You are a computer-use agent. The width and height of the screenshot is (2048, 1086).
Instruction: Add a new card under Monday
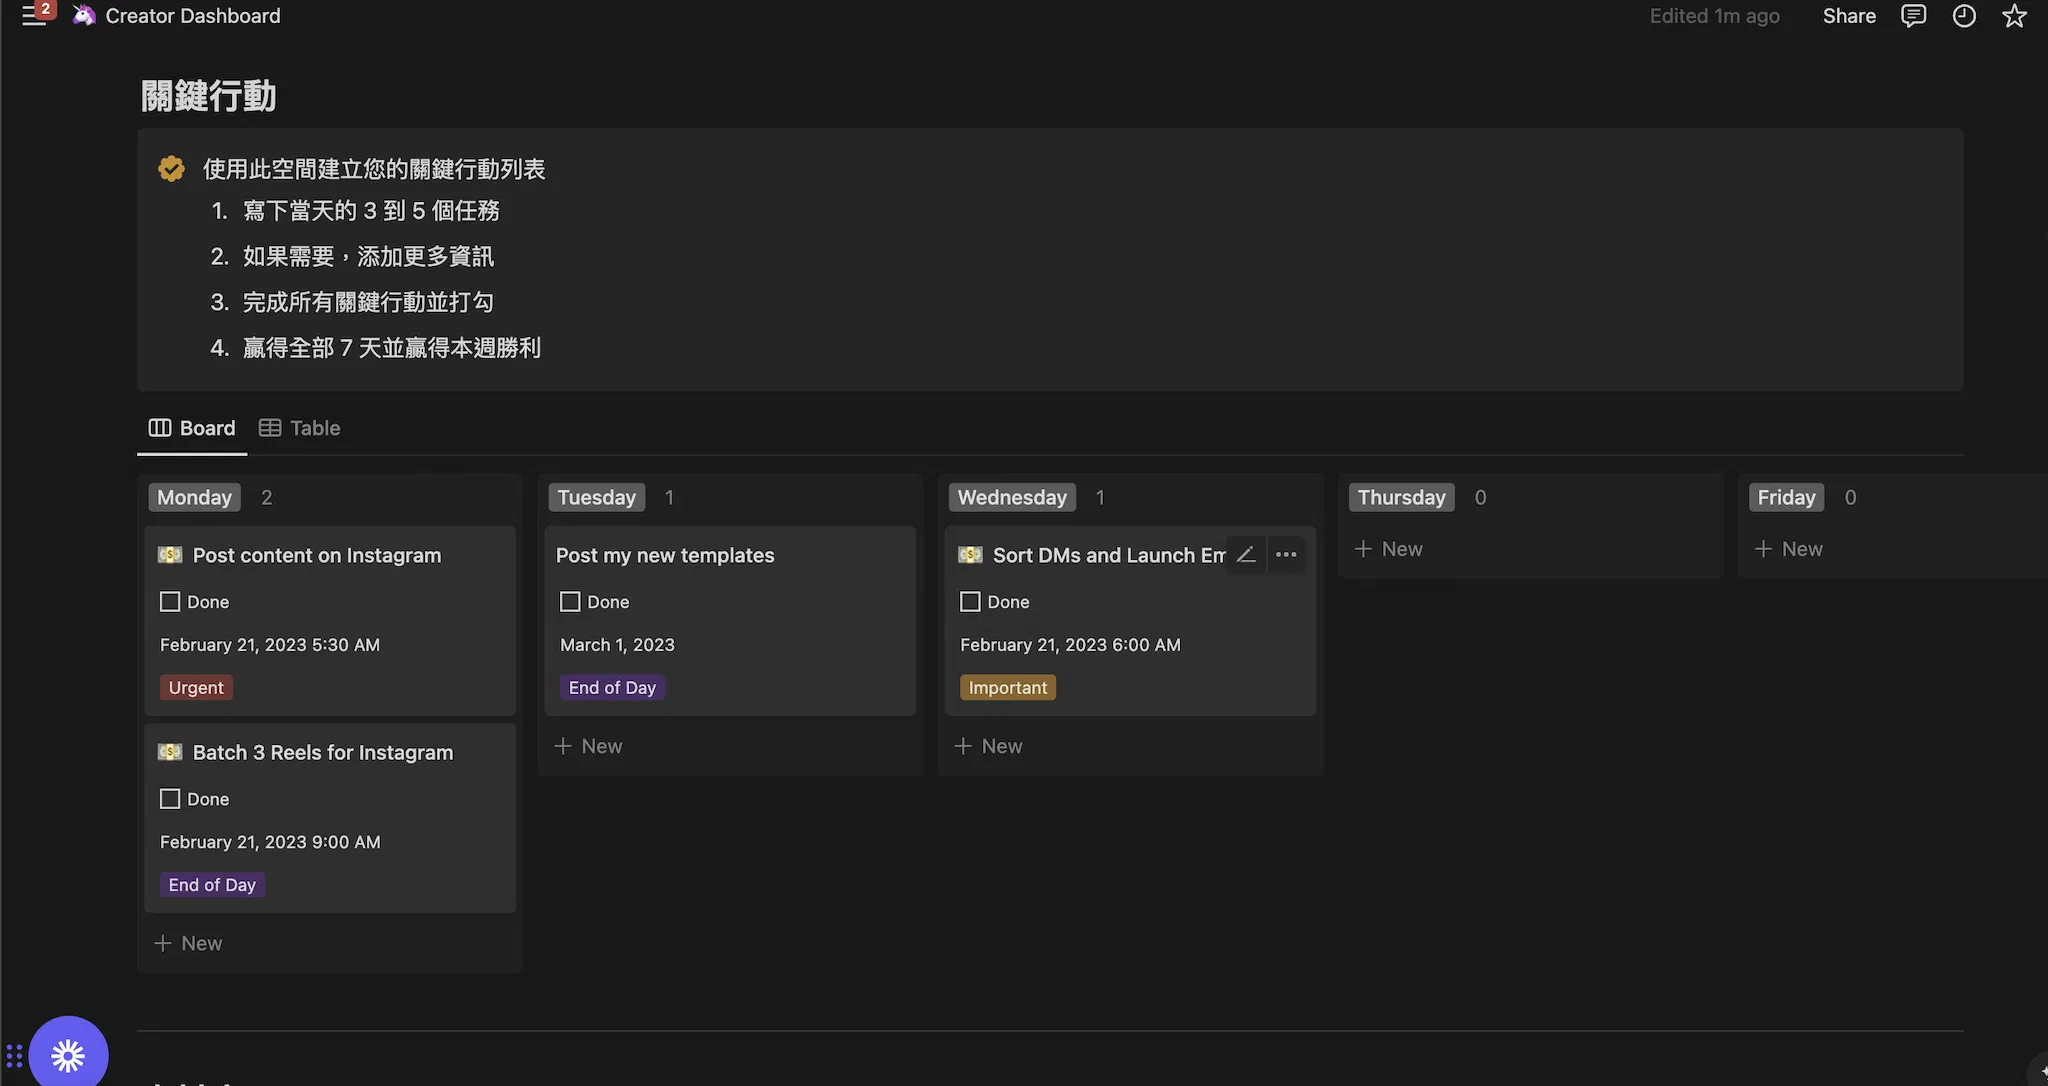coord(188,943)
